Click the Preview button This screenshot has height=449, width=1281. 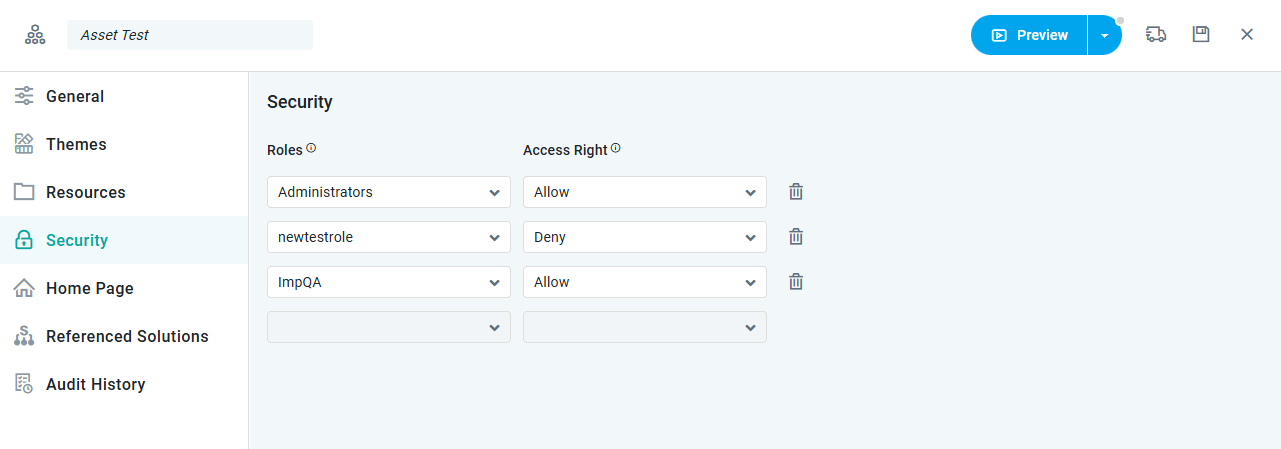[1030, 35]
